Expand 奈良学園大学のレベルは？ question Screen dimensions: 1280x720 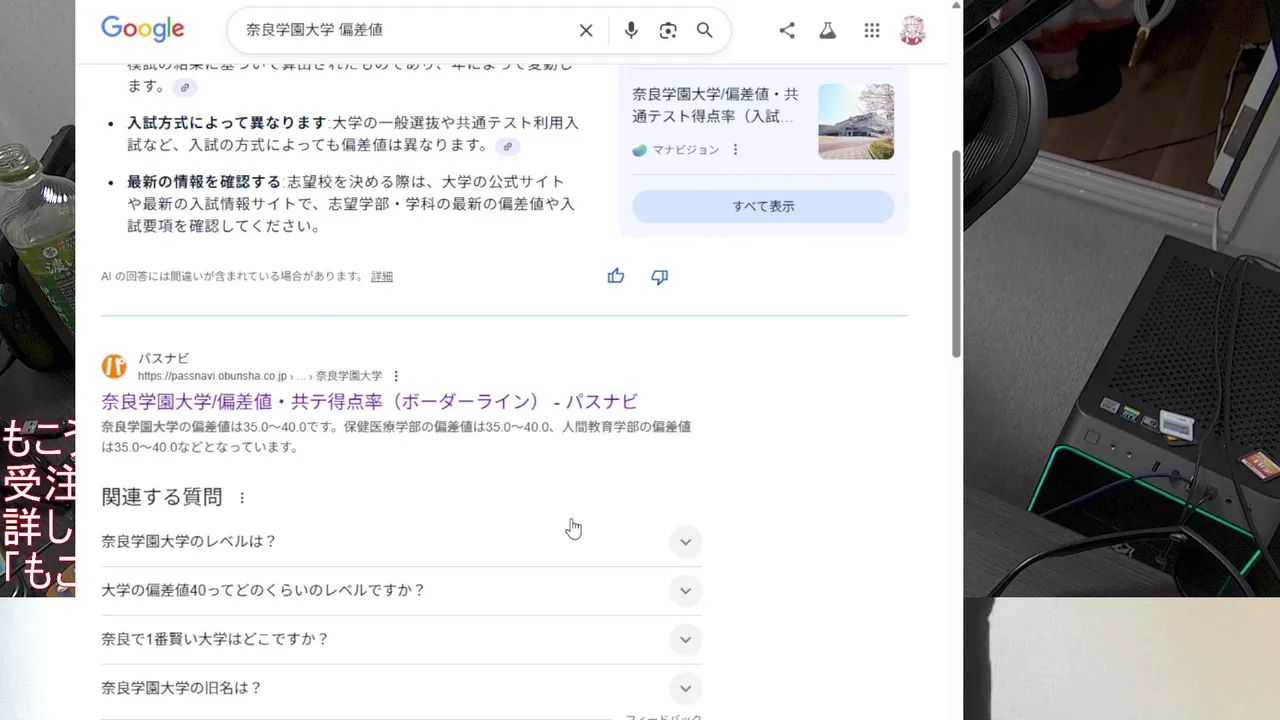click(401, 541)
